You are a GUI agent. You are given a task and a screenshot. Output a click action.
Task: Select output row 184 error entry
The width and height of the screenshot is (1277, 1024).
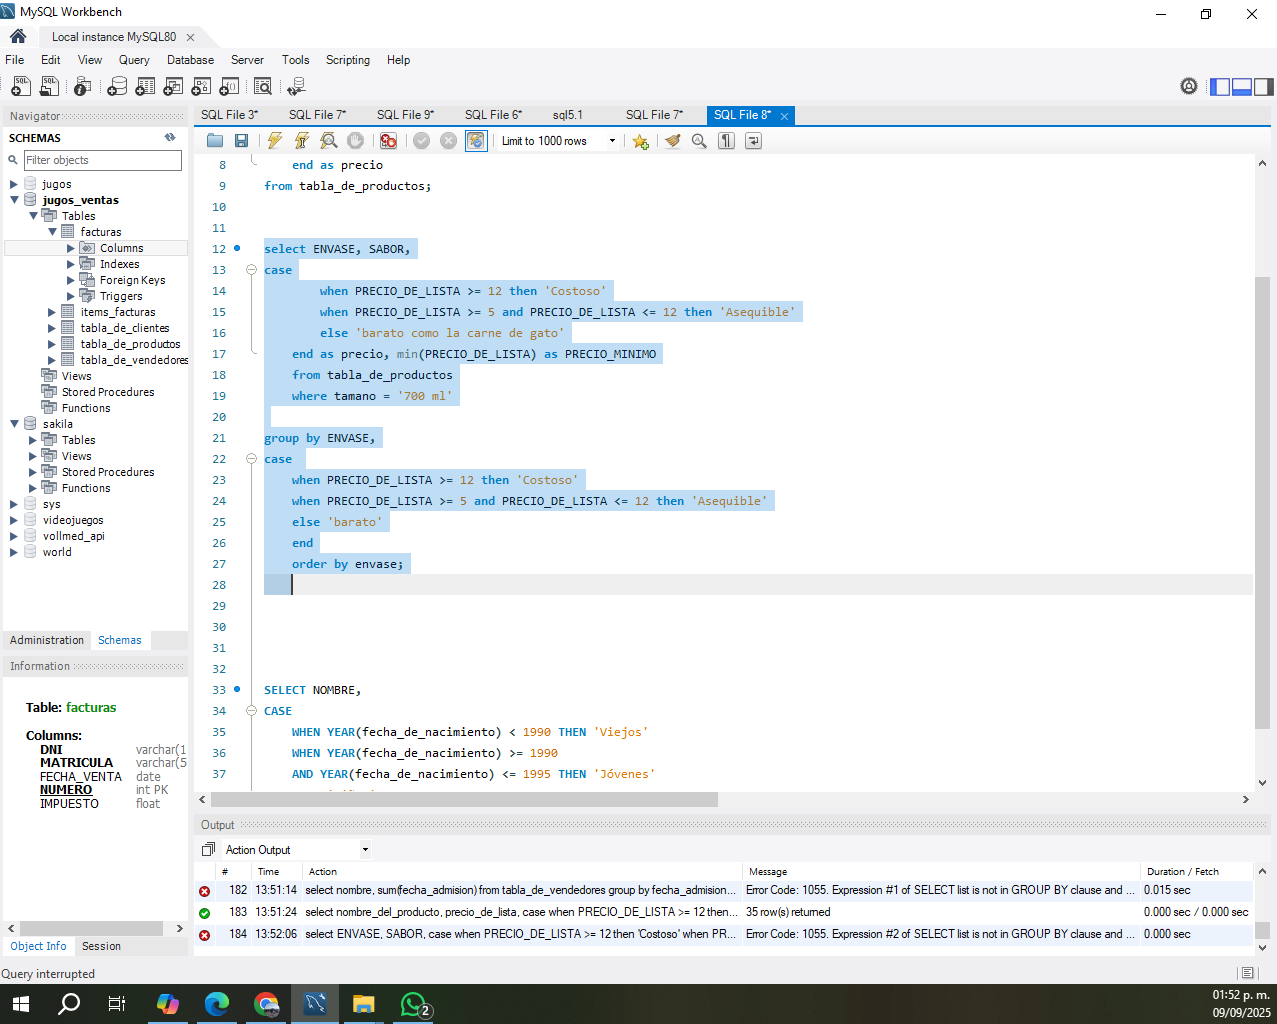pyautogui.click(x=723, y=934)
